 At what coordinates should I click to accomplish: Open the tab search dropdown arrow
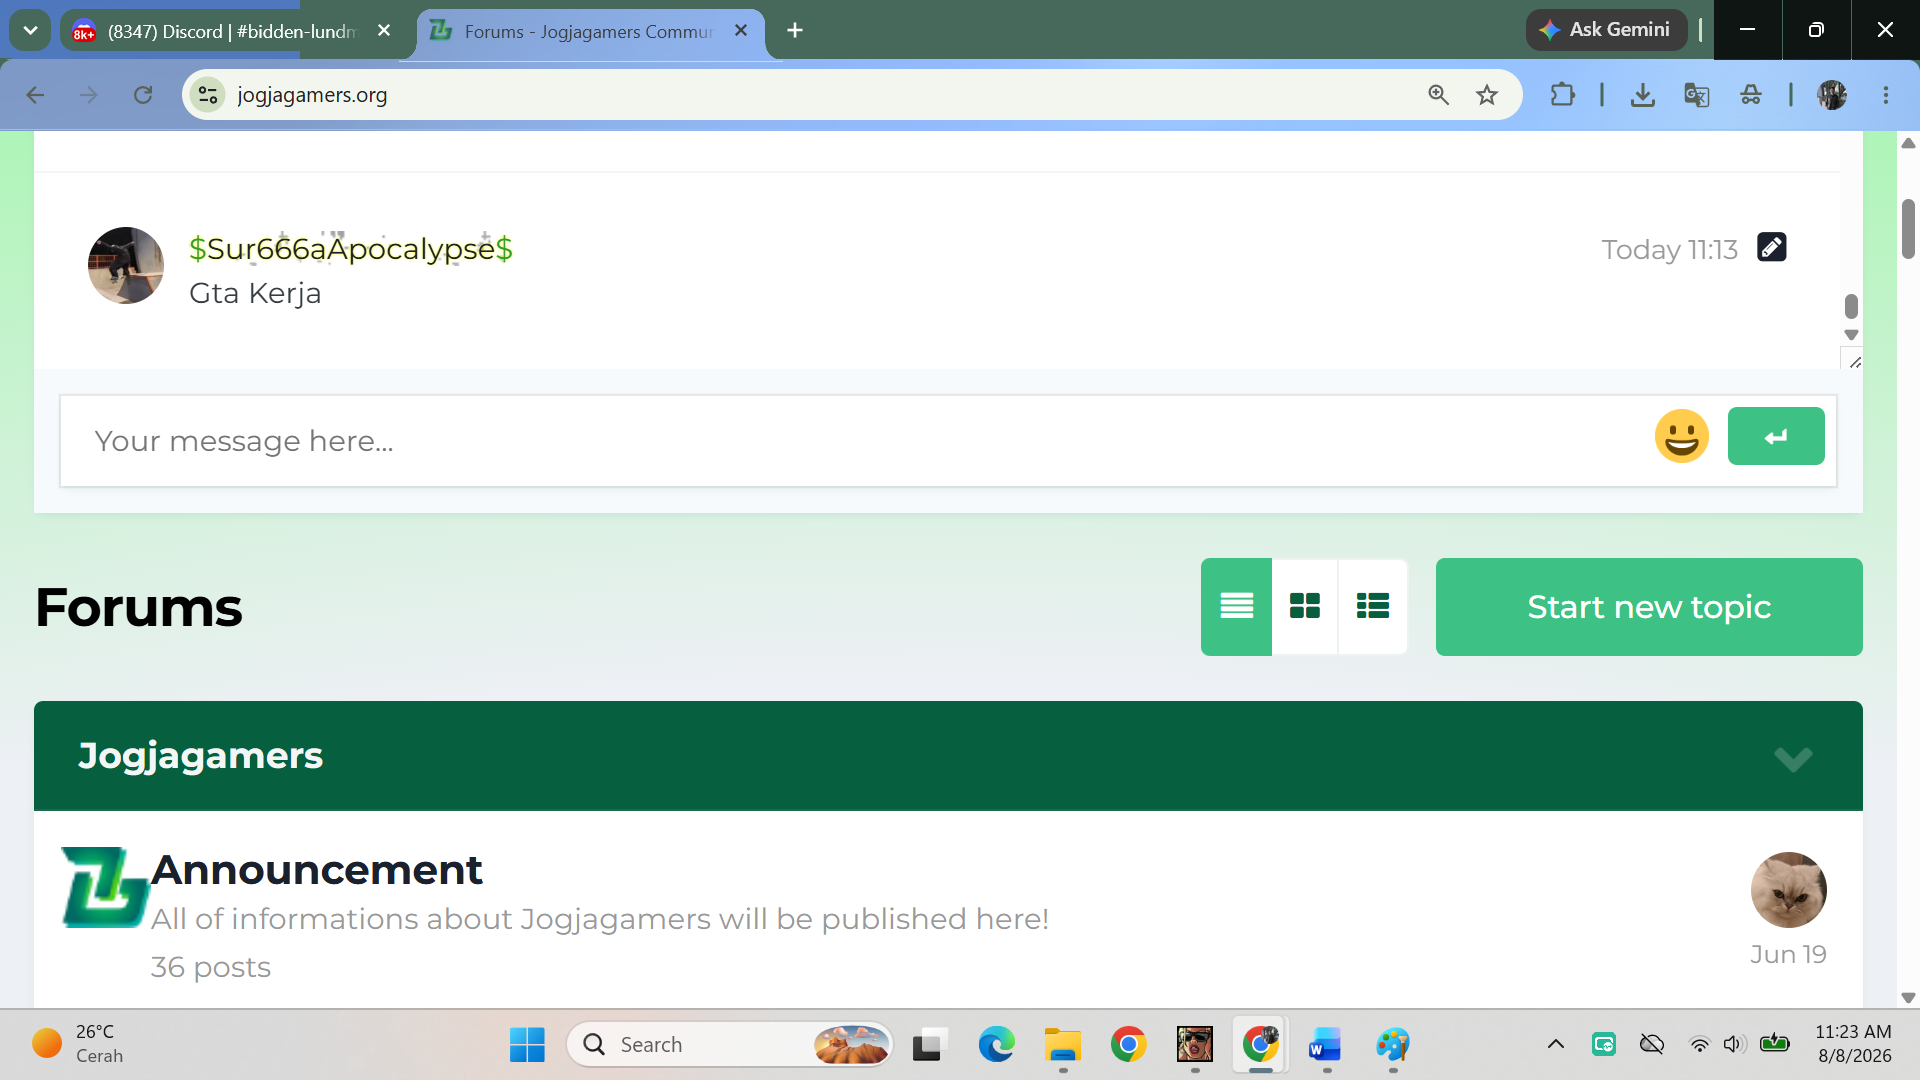coord(30,30)
